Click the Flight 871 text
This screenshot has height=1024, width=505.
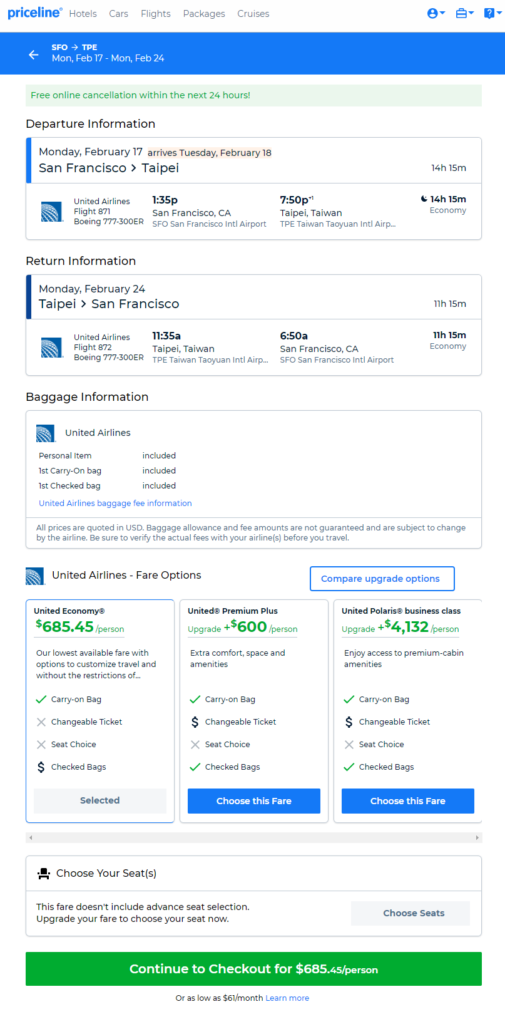coord(92,212)
